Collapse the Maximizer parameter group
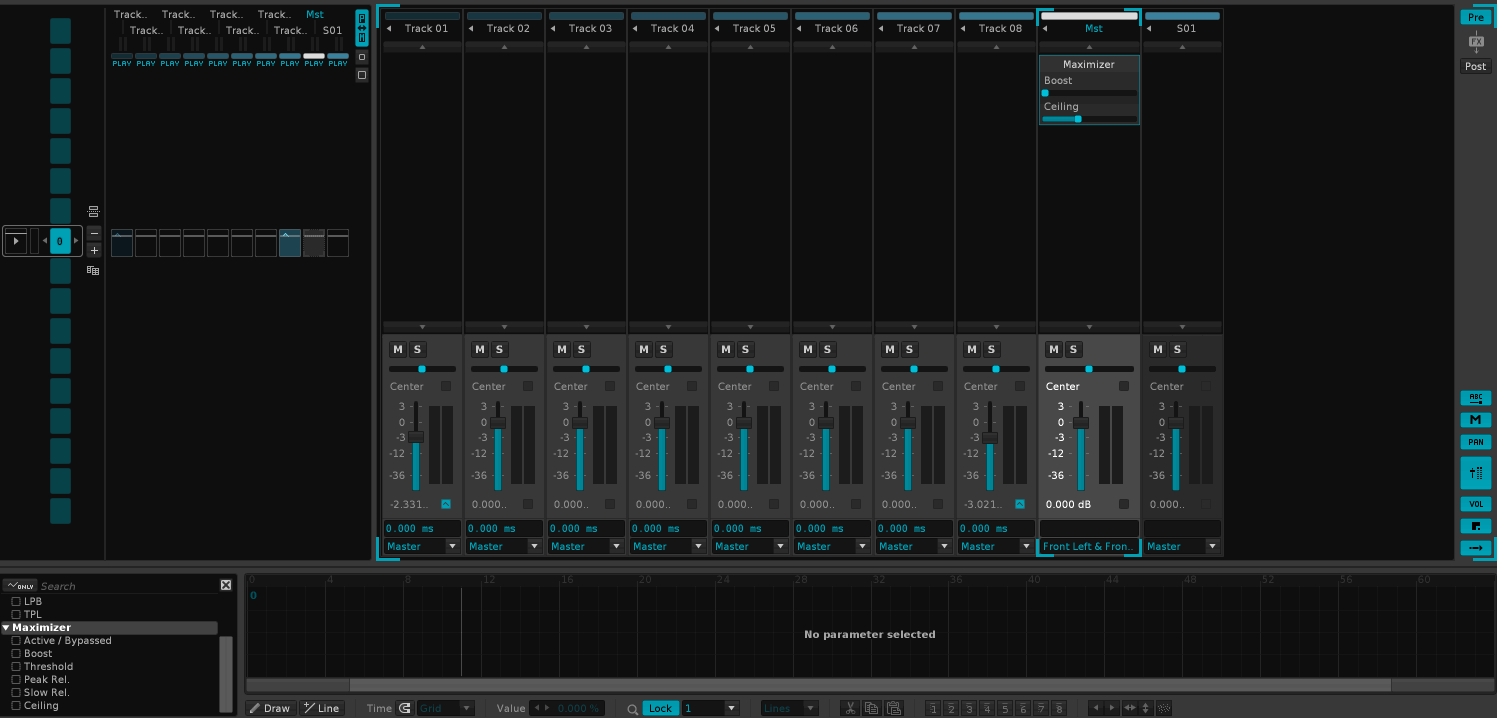Viewport: 1497px width, 718px height. [6, 628]
